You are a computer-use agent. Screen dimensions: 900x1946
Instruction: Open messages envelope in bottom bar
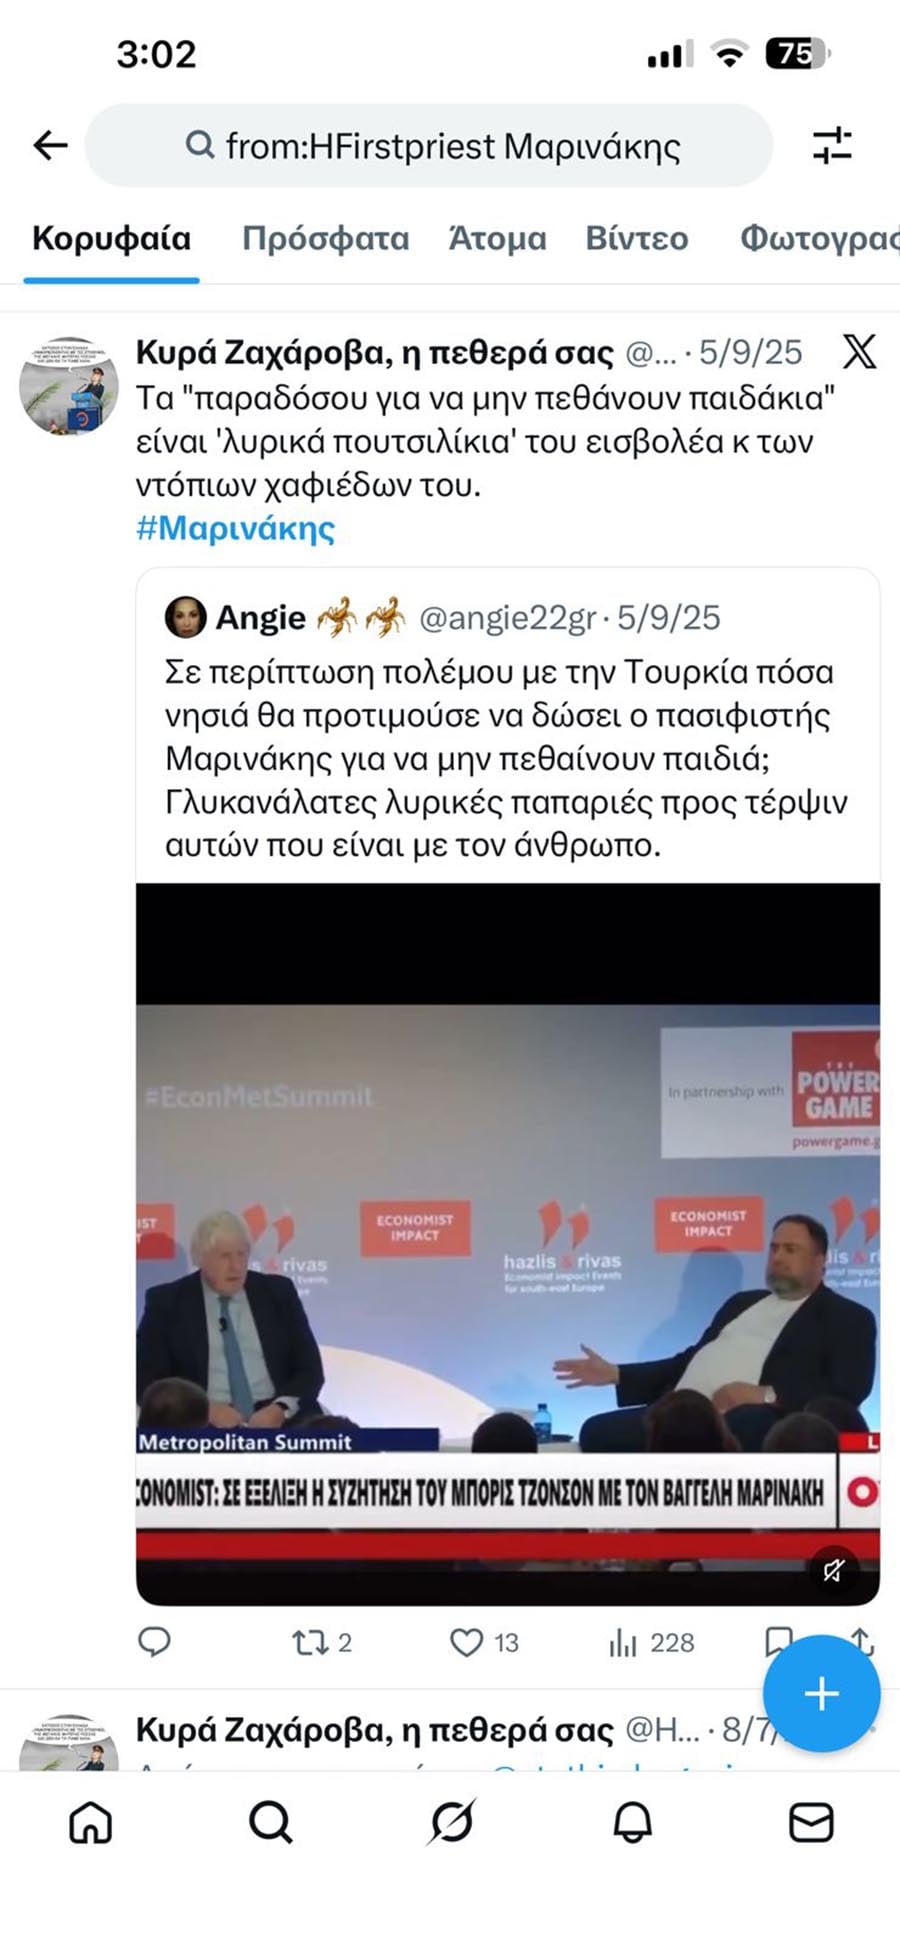pos(811,1823)
